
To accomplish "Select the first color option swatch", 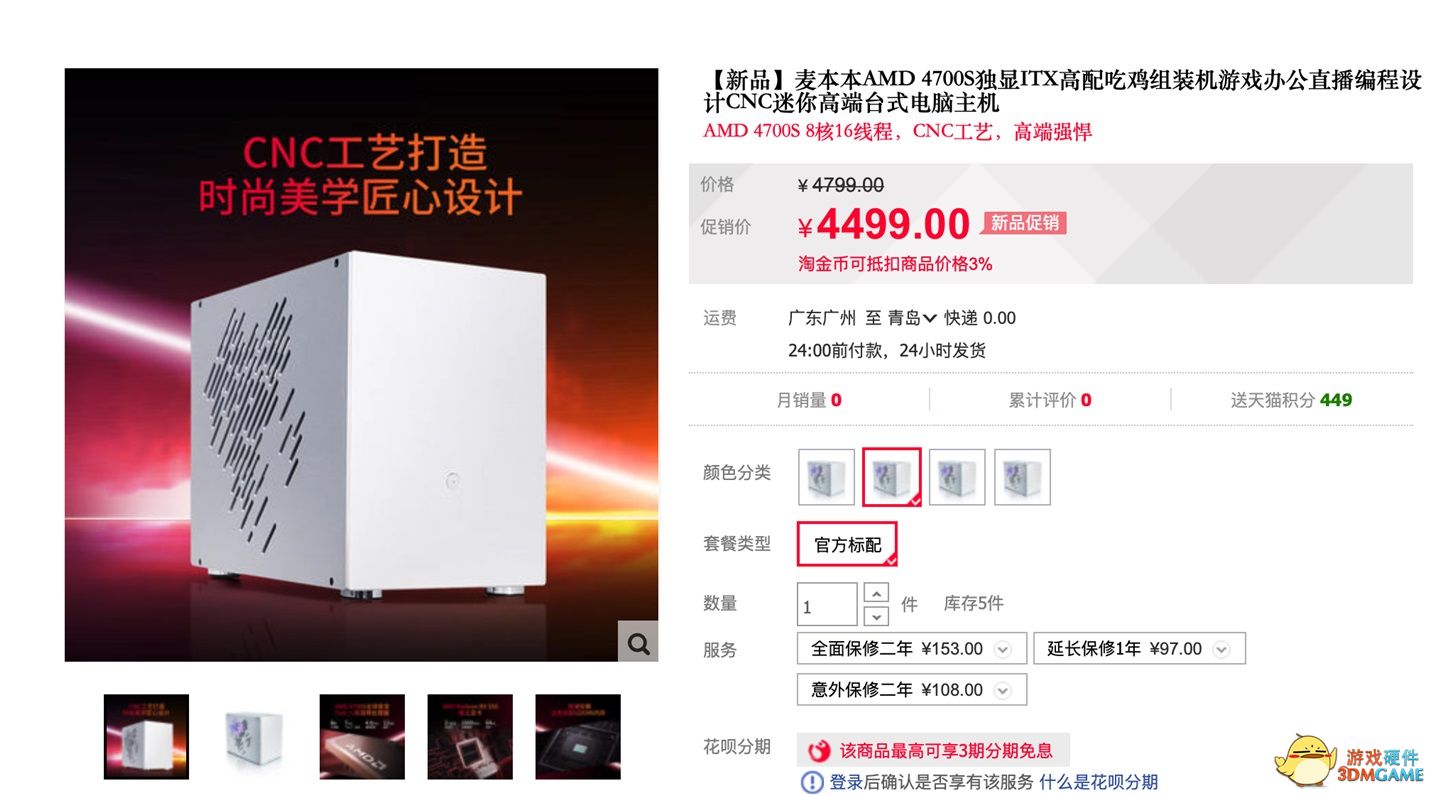I will click(x=826, y=477).
